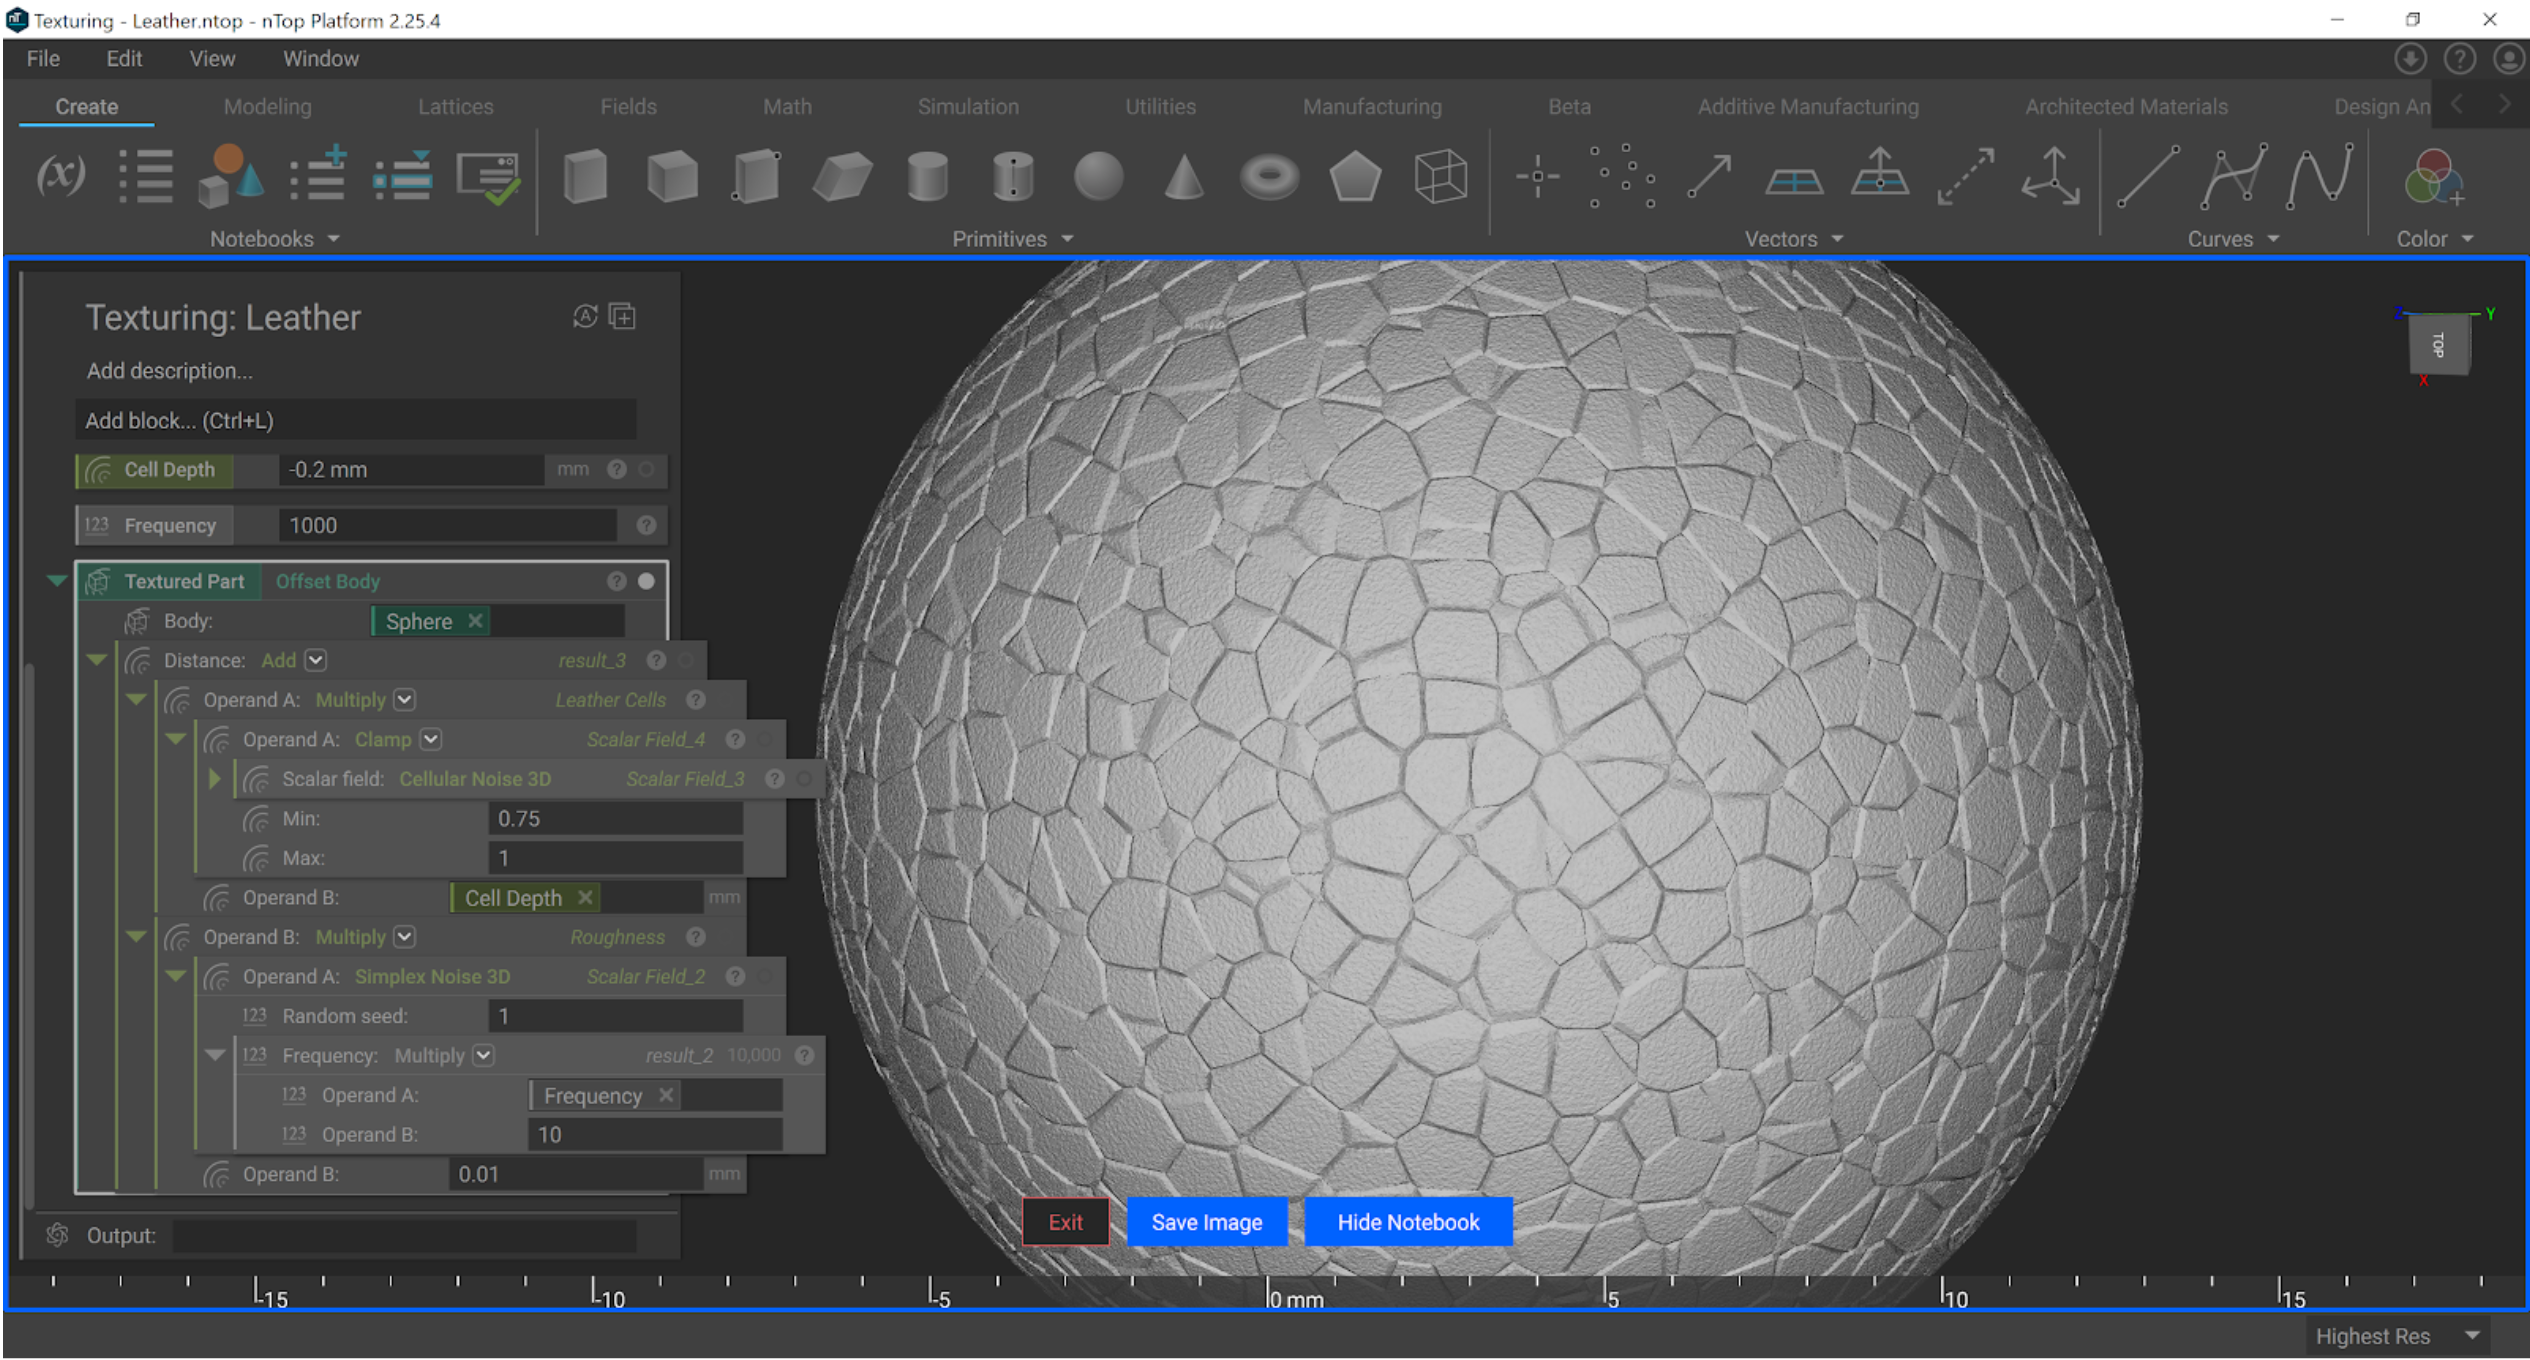Click the notebook list icon
This screenshot has height=1360, width=2530.
146,177
